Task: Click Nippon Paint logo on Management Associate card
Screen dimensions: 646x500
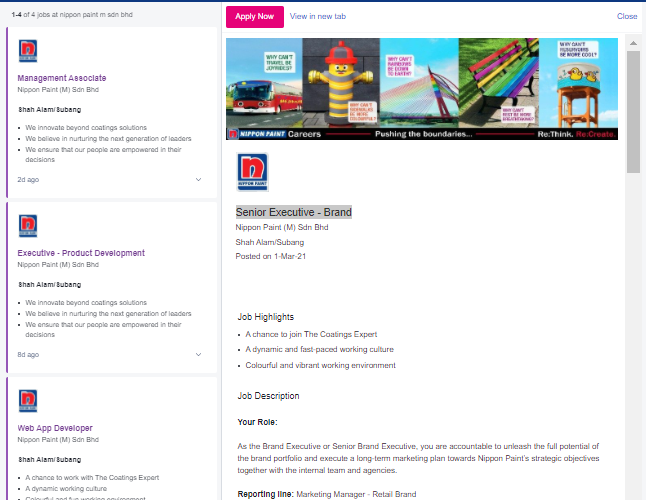Action: 28,51
